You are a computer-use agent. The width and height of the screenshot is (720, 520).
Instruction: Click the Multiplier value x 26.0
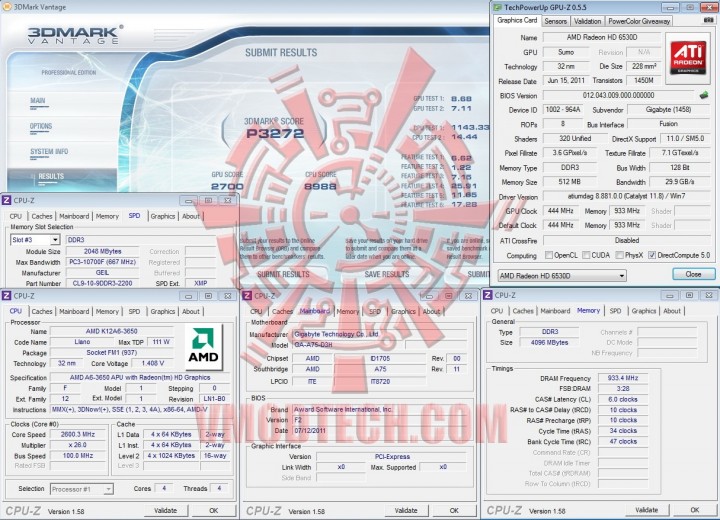[x=78, y=445]
